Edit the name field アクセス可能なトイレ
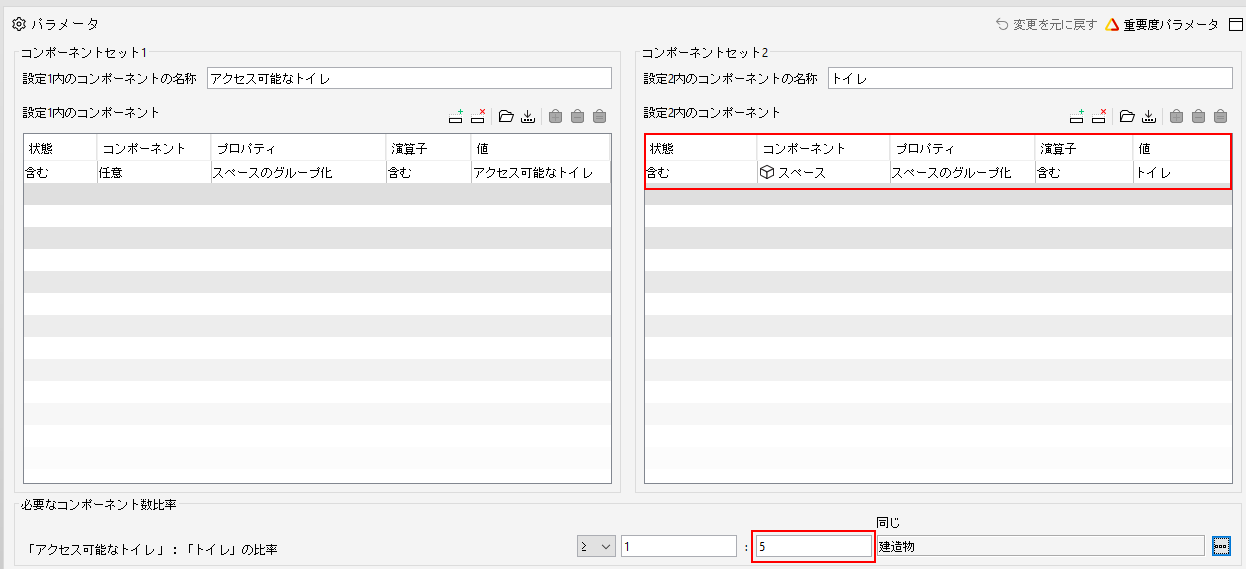The height and width of the screenshot is (569, 1246). (409, 78)
